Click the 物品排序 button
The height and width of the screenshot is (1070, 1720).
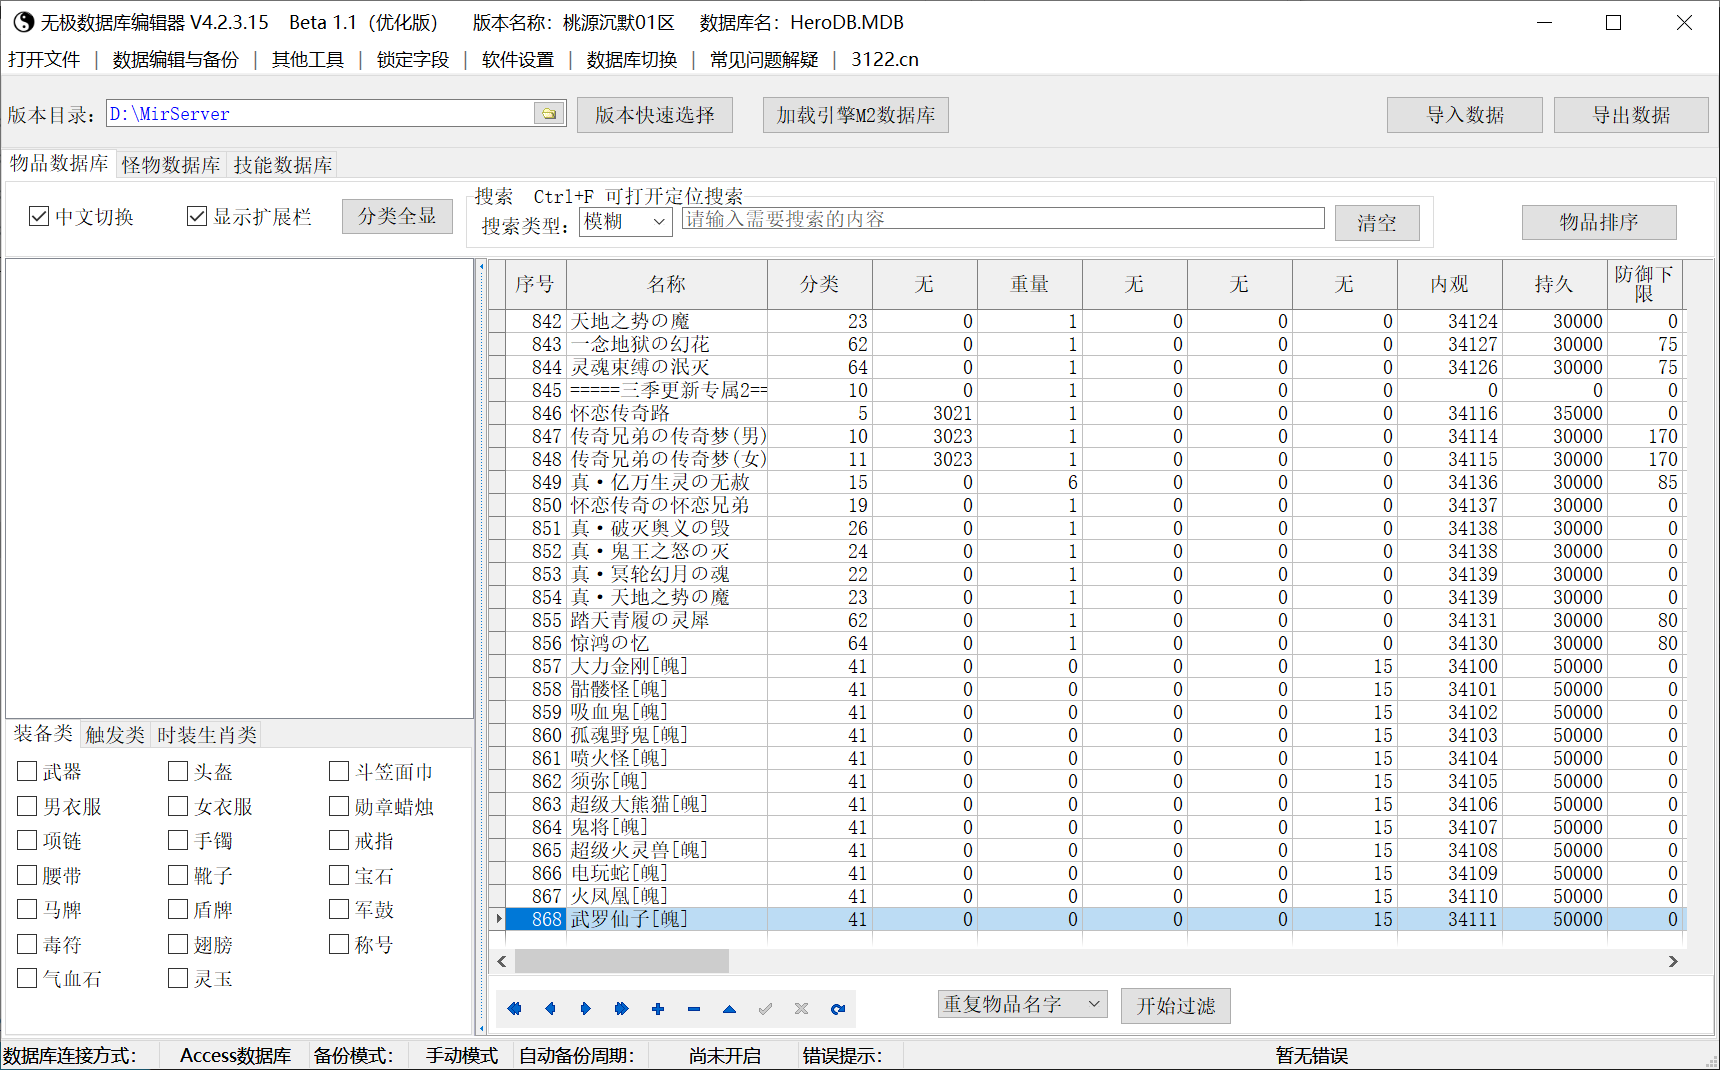click(x=1599, y=222)
